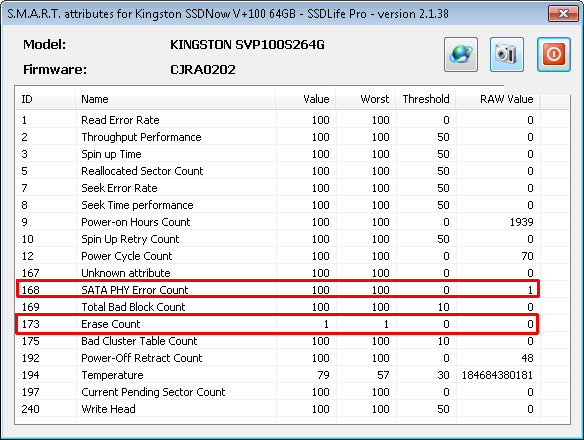
Task: Sort by the Name column header
Action: point(175,99)
